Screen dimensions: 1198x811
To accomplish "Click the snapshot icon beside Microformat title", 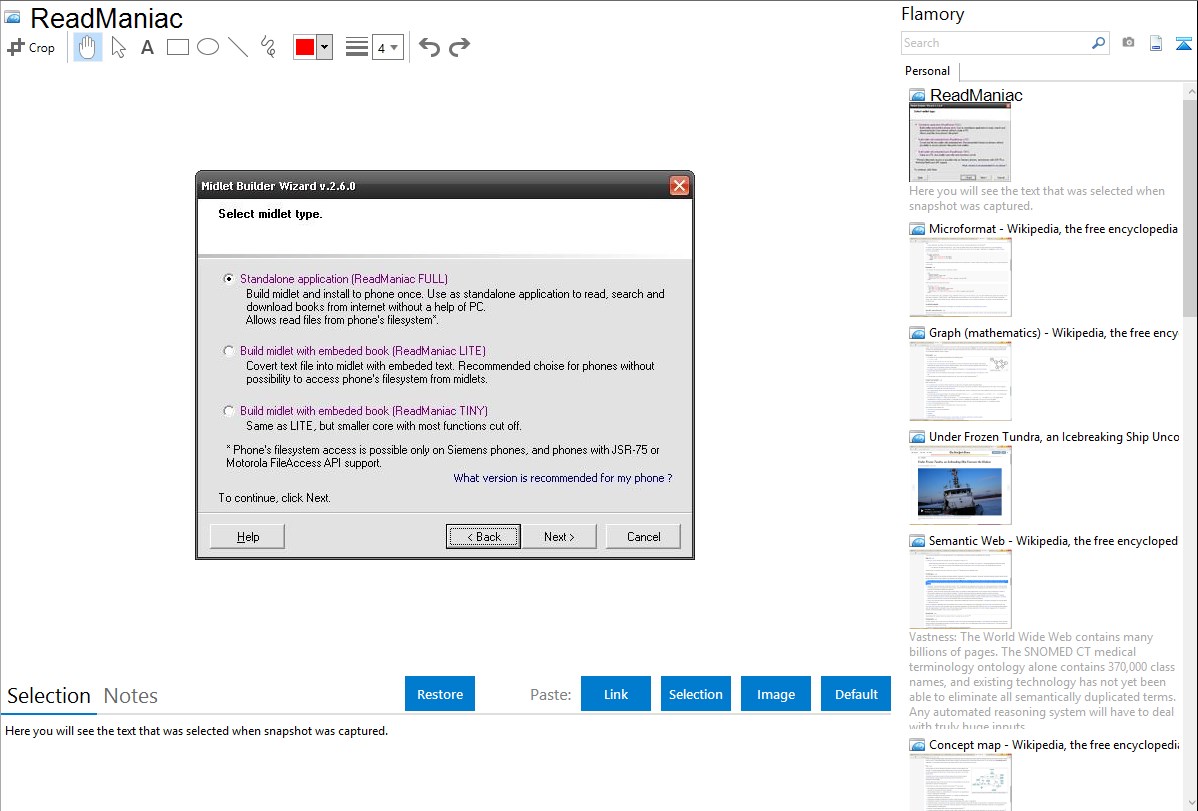I will tap(917, 229).
